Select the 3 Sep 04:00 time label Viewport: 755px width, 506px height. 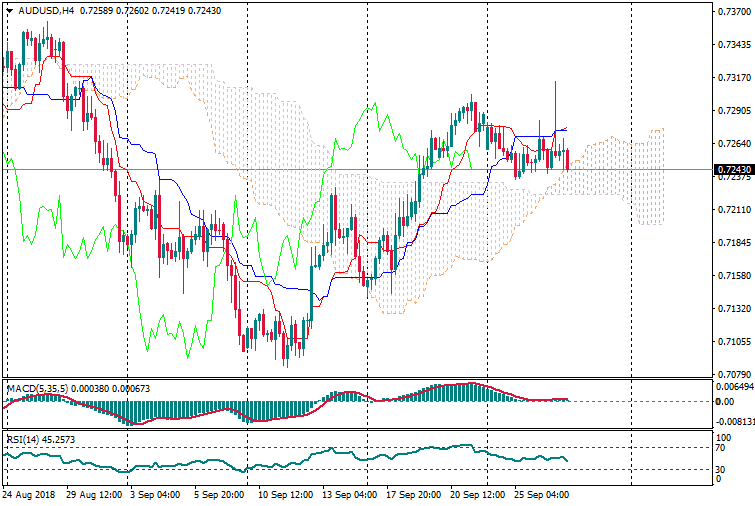(x=154, y=495)
